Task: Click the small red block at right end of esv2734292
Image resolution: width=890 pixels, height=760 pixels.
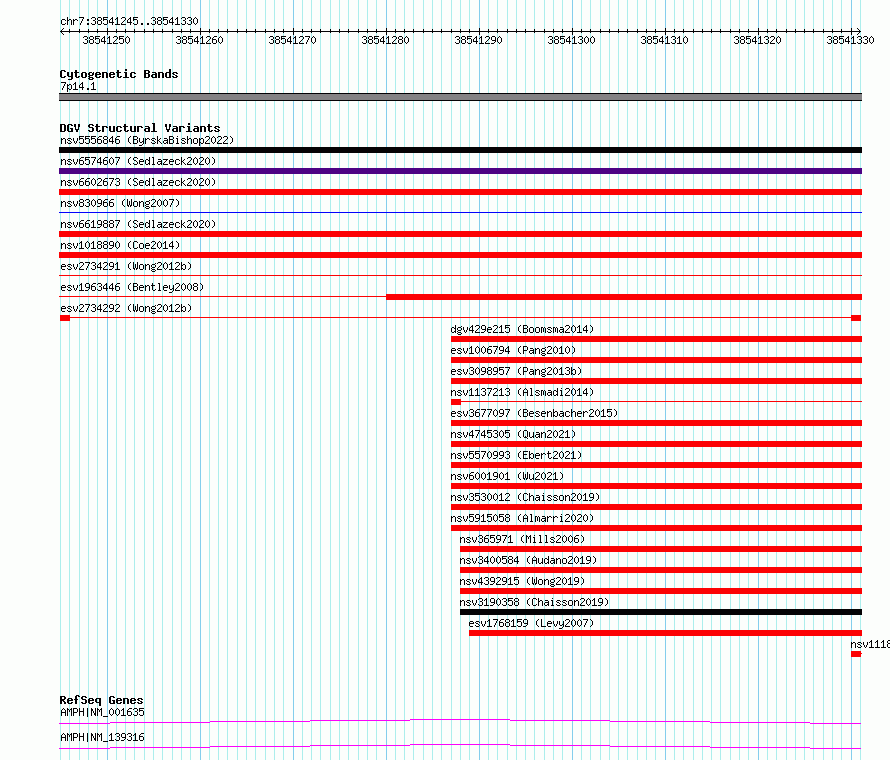Action: point(856,318)
